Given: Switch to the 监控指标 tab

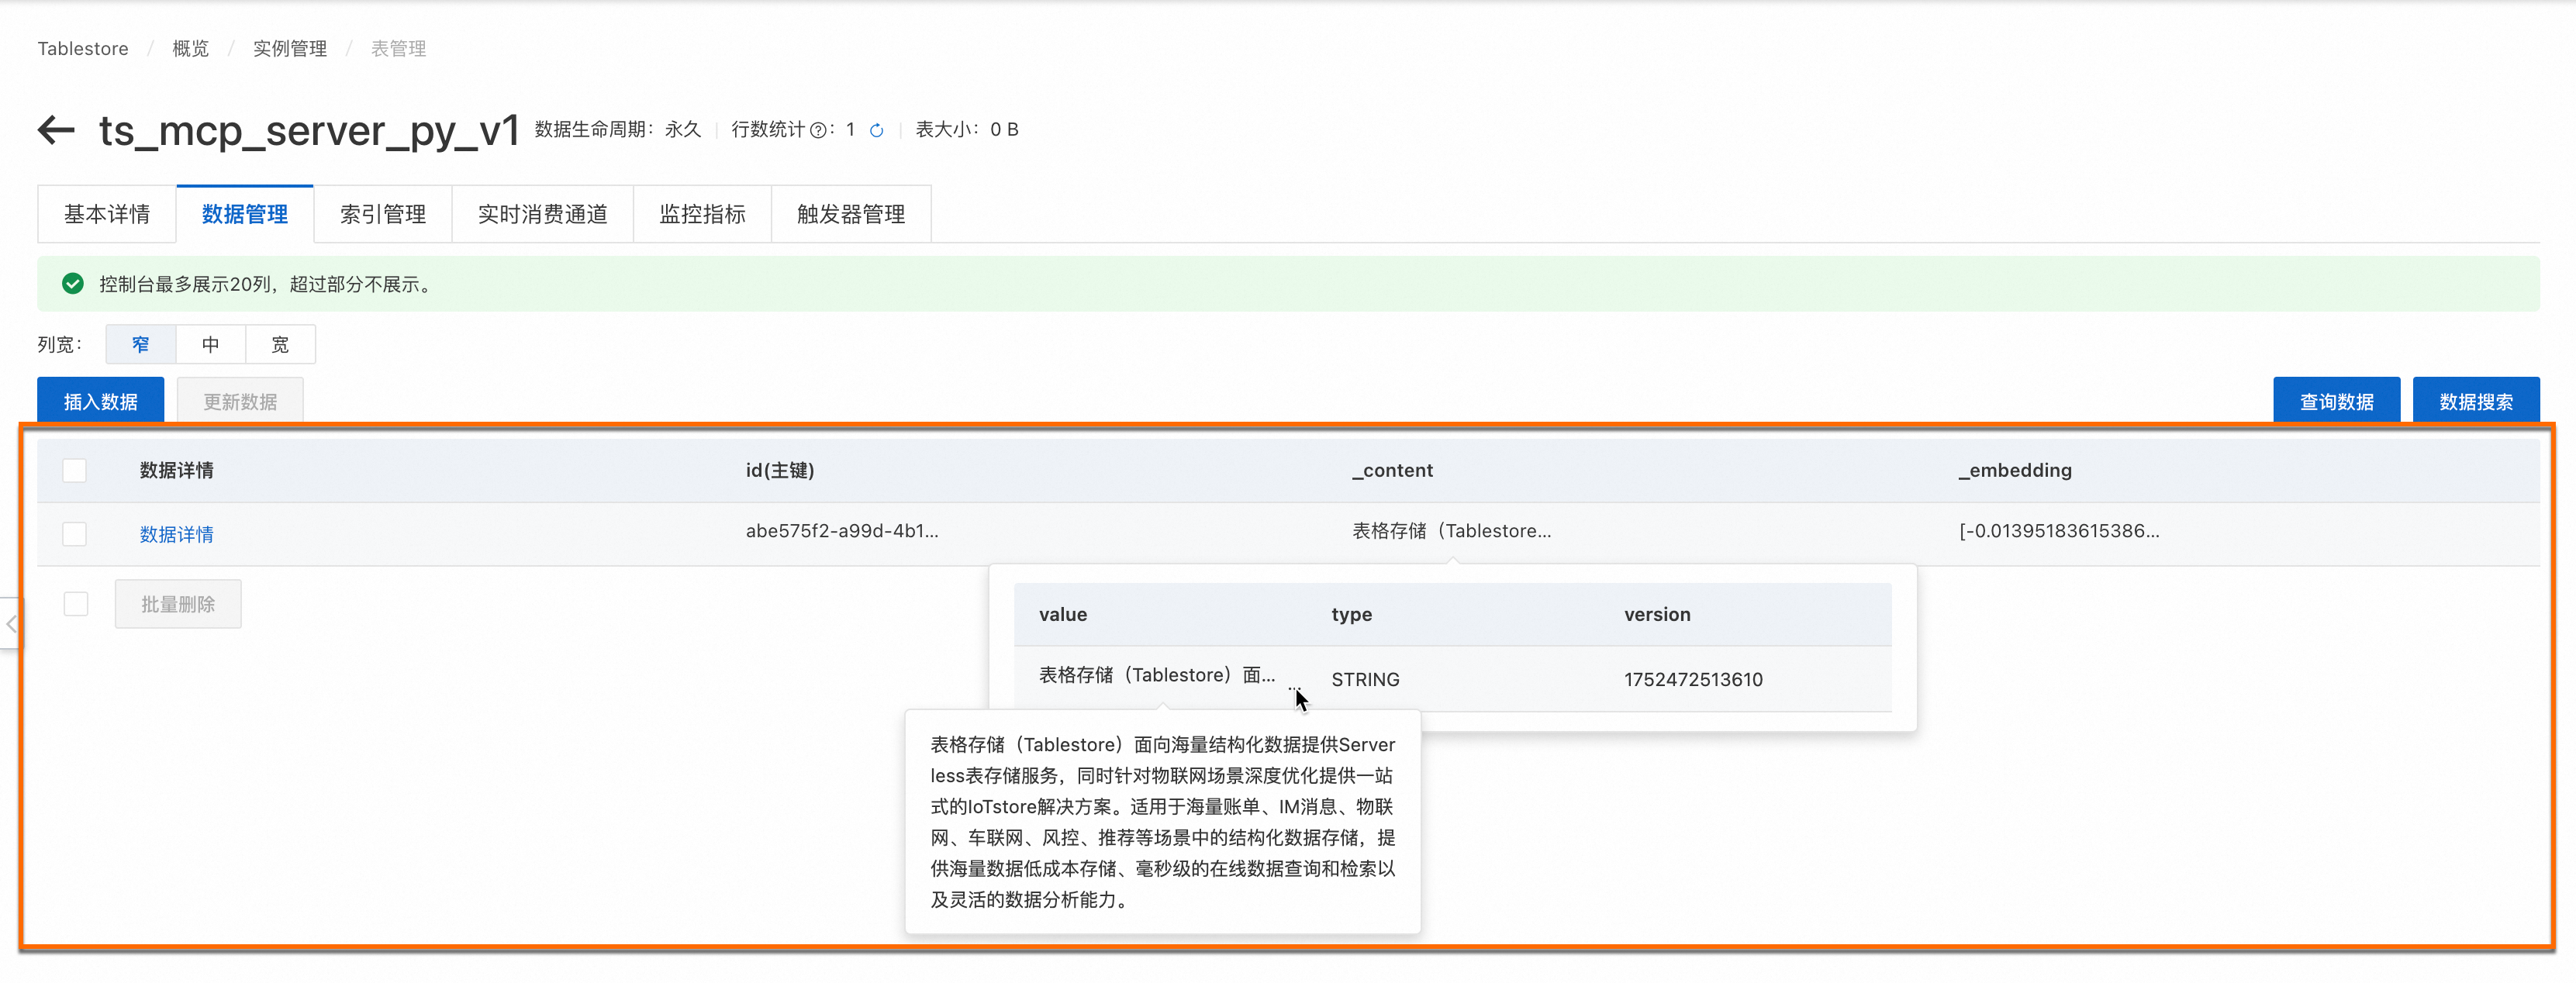Looking at the screenshot, I should coord(702,214).
